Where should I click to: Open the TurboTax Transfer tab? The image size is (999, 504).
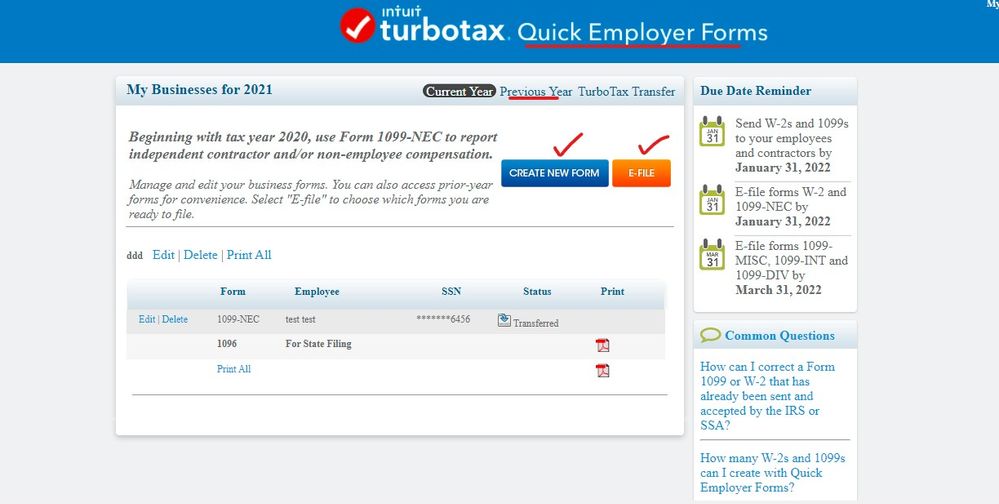pos(626,91)
